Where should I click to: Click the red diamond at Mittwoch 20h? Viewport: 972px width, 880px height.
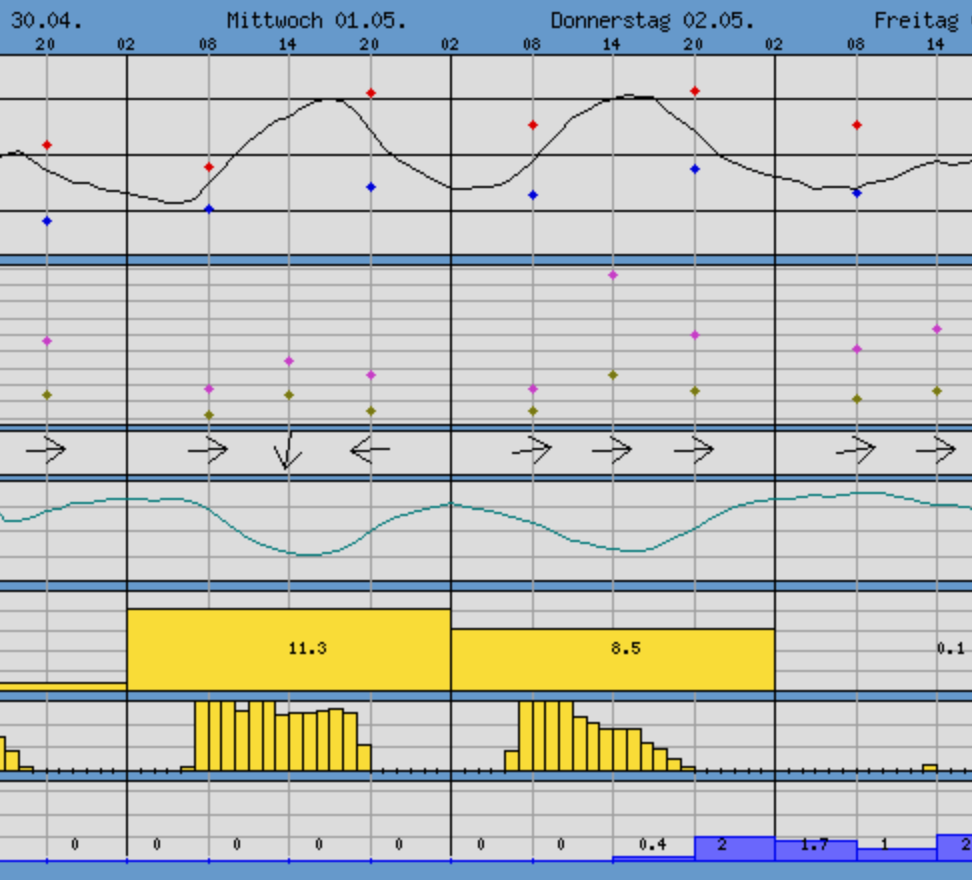pos(371,93)
